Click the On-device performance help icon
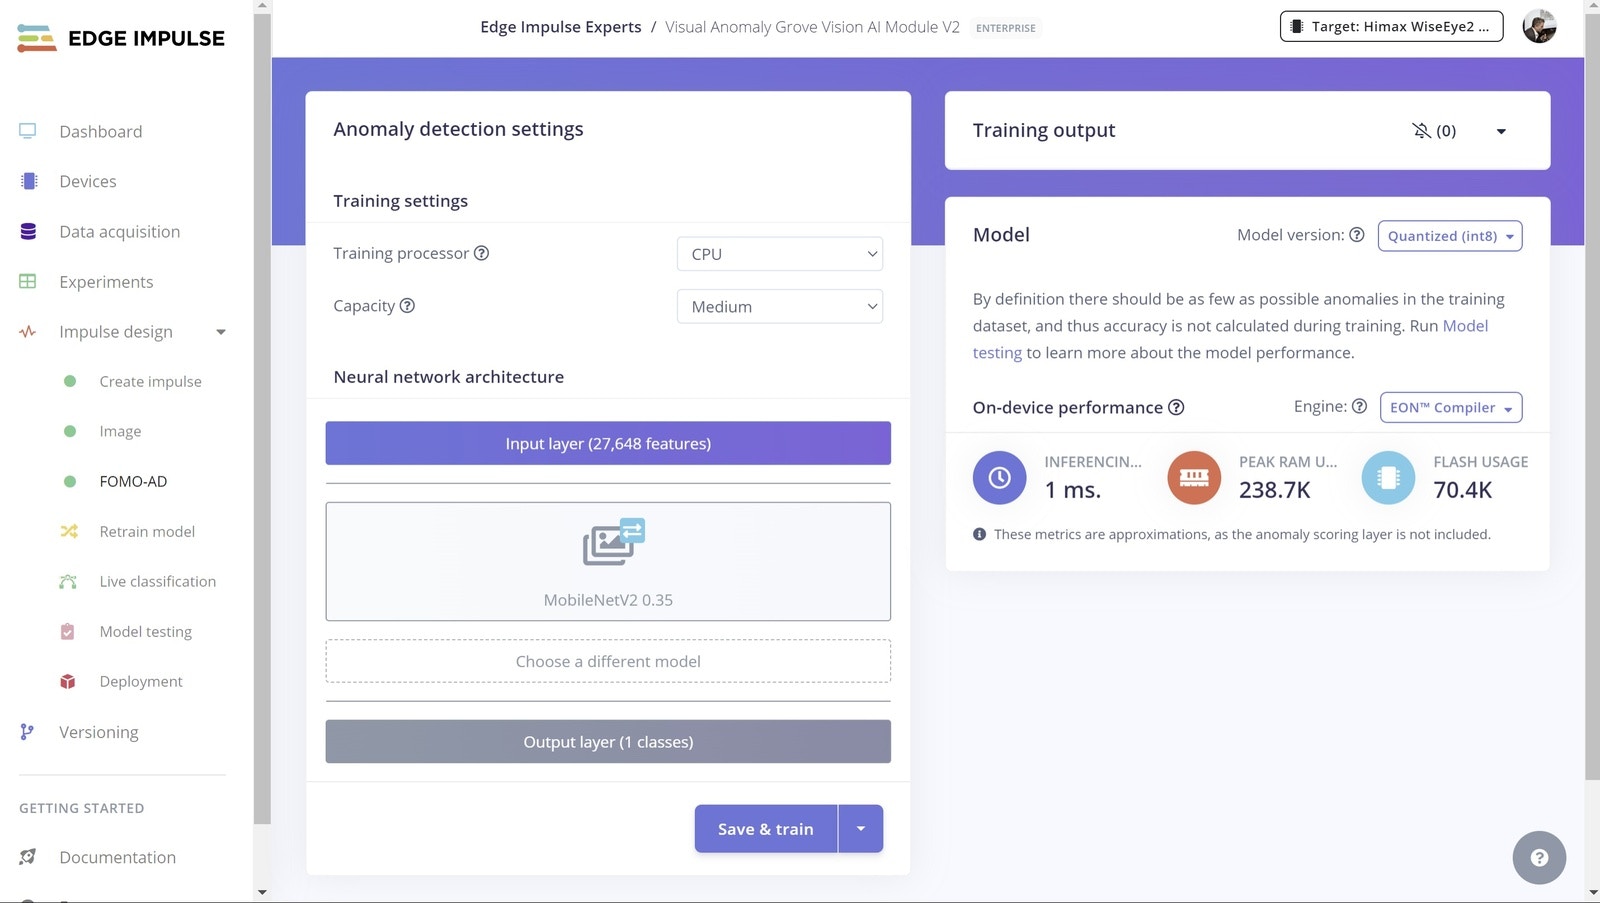This screenshot has width=1600, height=903. click(x=1176, y=407)
